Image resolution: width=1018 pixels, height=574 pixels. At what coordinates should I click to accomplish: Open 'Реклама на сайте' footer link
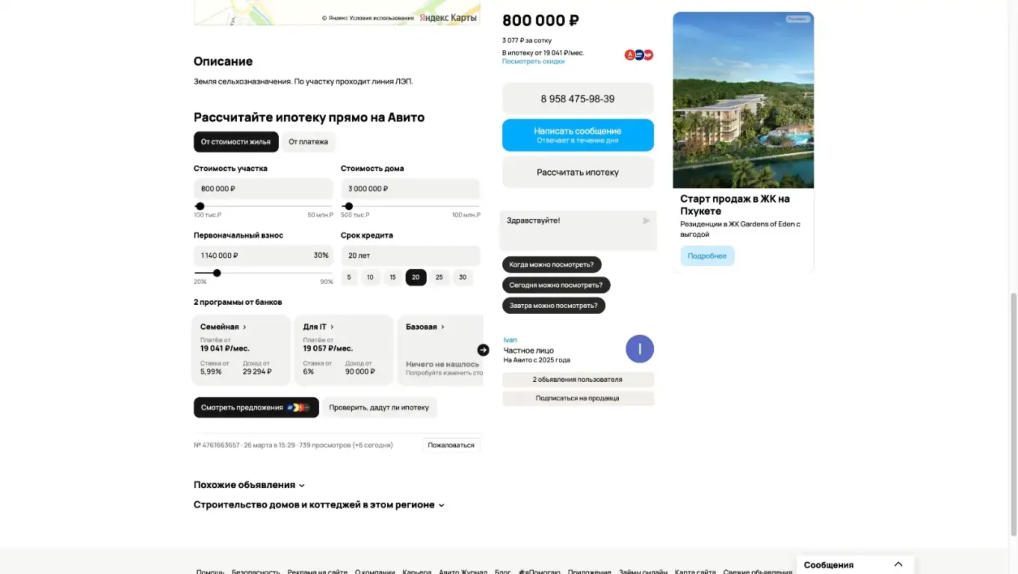click(317, 571)
